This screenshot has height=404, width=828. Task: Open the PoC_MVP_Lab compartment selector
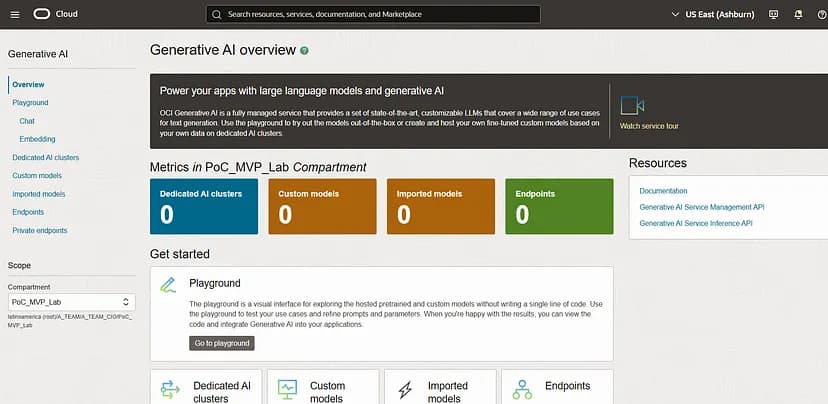(71, 302)
